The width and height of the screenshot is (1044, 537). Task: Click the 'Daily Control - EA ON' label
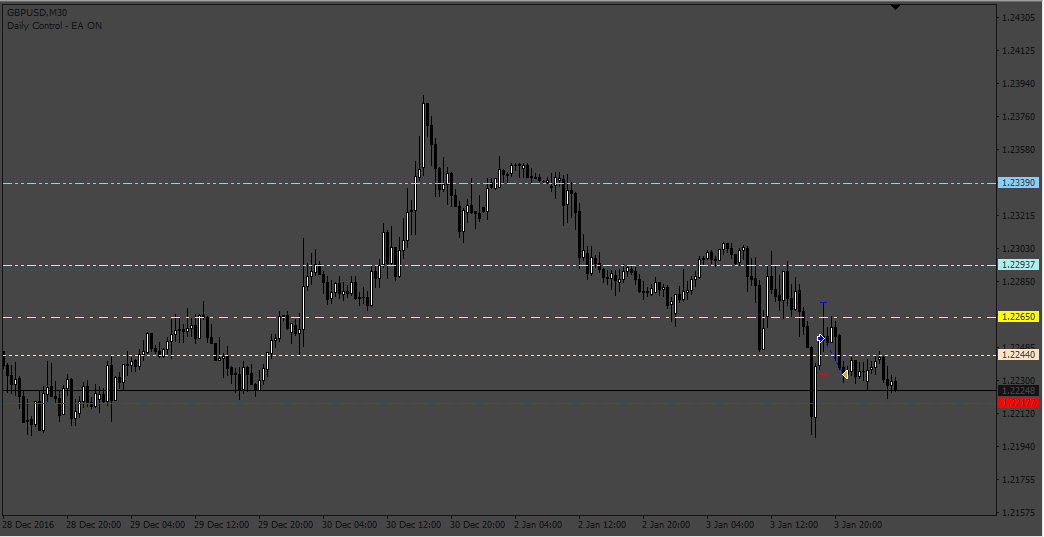(55, 25)
